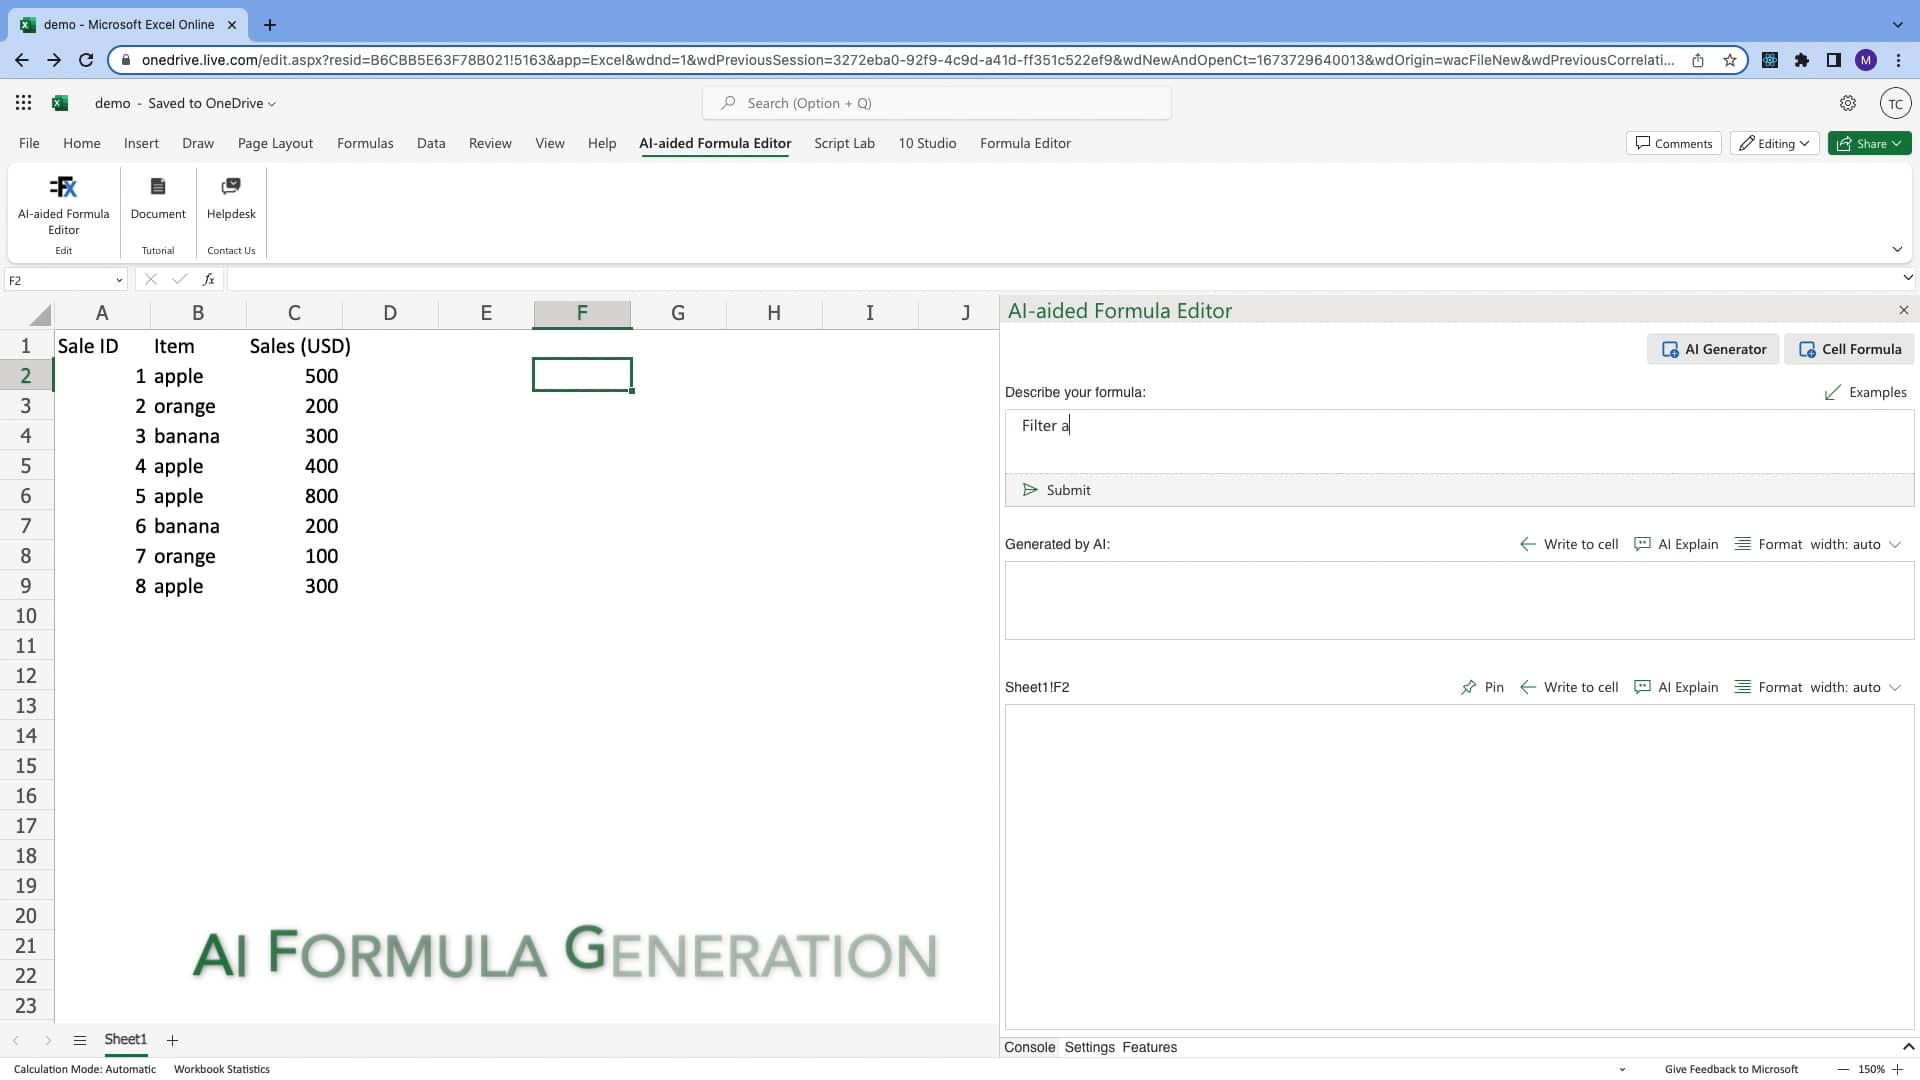Write the AI result to cell

point(1569,544)
